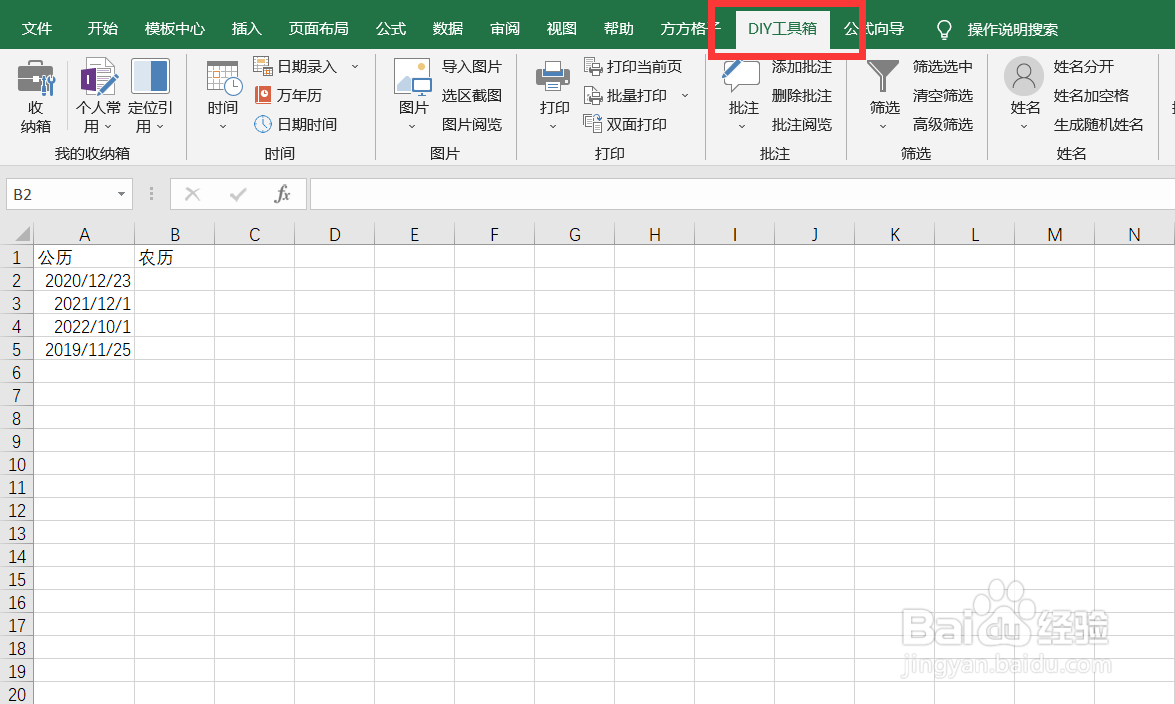This screenshot has width=1175, height=704.
Task: Open the 批注 comment icon
Action: 741,77
